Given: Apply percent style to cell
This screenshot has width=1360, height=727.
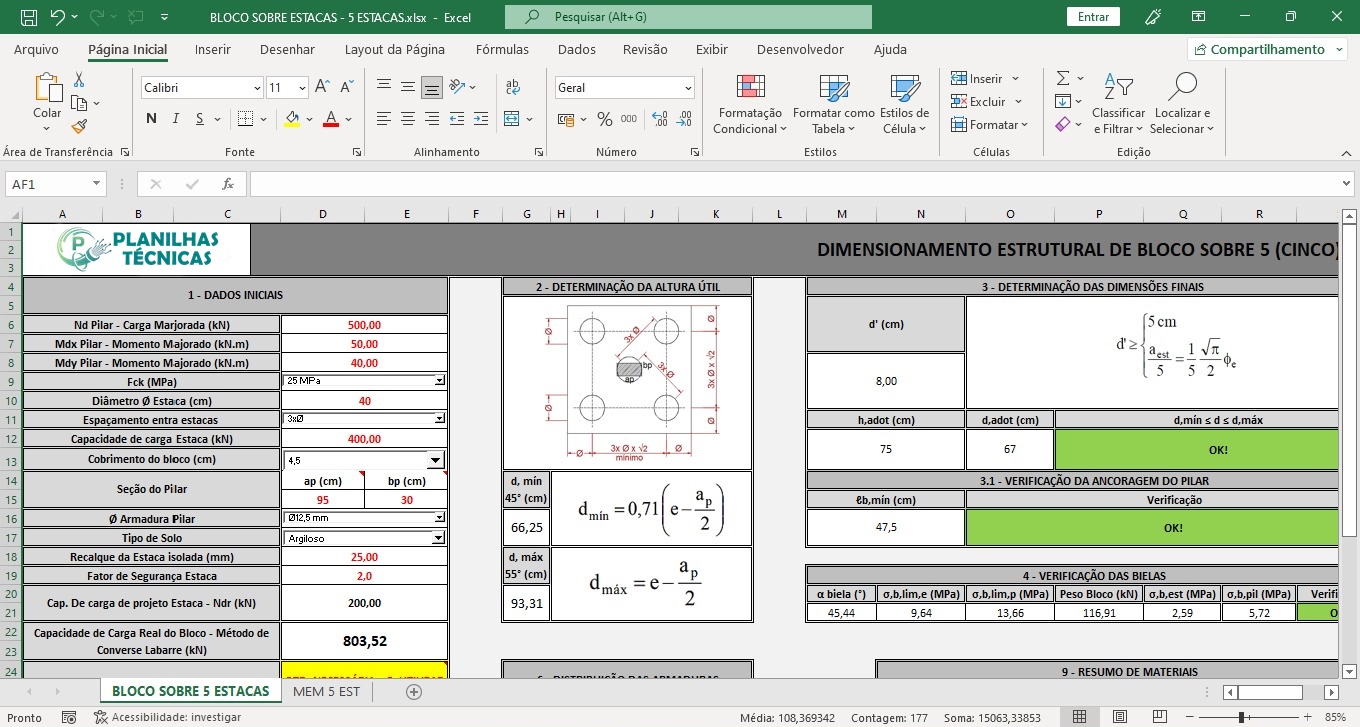Looking at the screenshot, I should pyautogui.click(x=604, y=119).
